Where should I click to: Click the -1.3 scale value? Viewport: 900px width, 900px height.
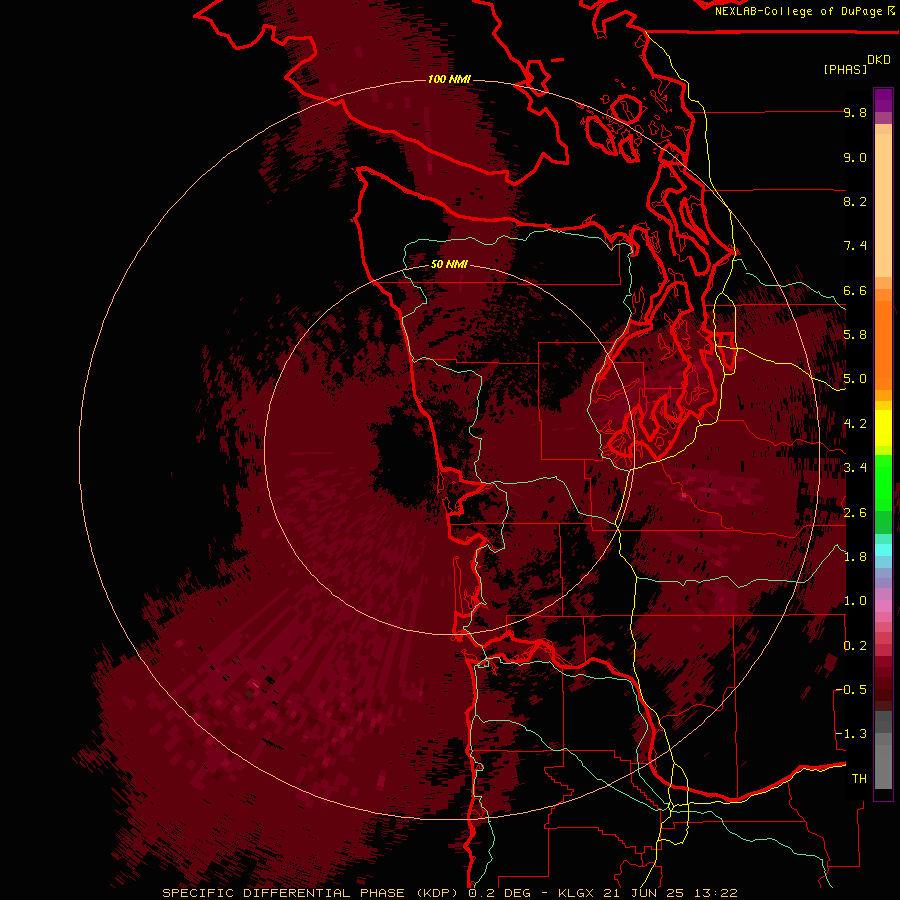coord(851,734)
